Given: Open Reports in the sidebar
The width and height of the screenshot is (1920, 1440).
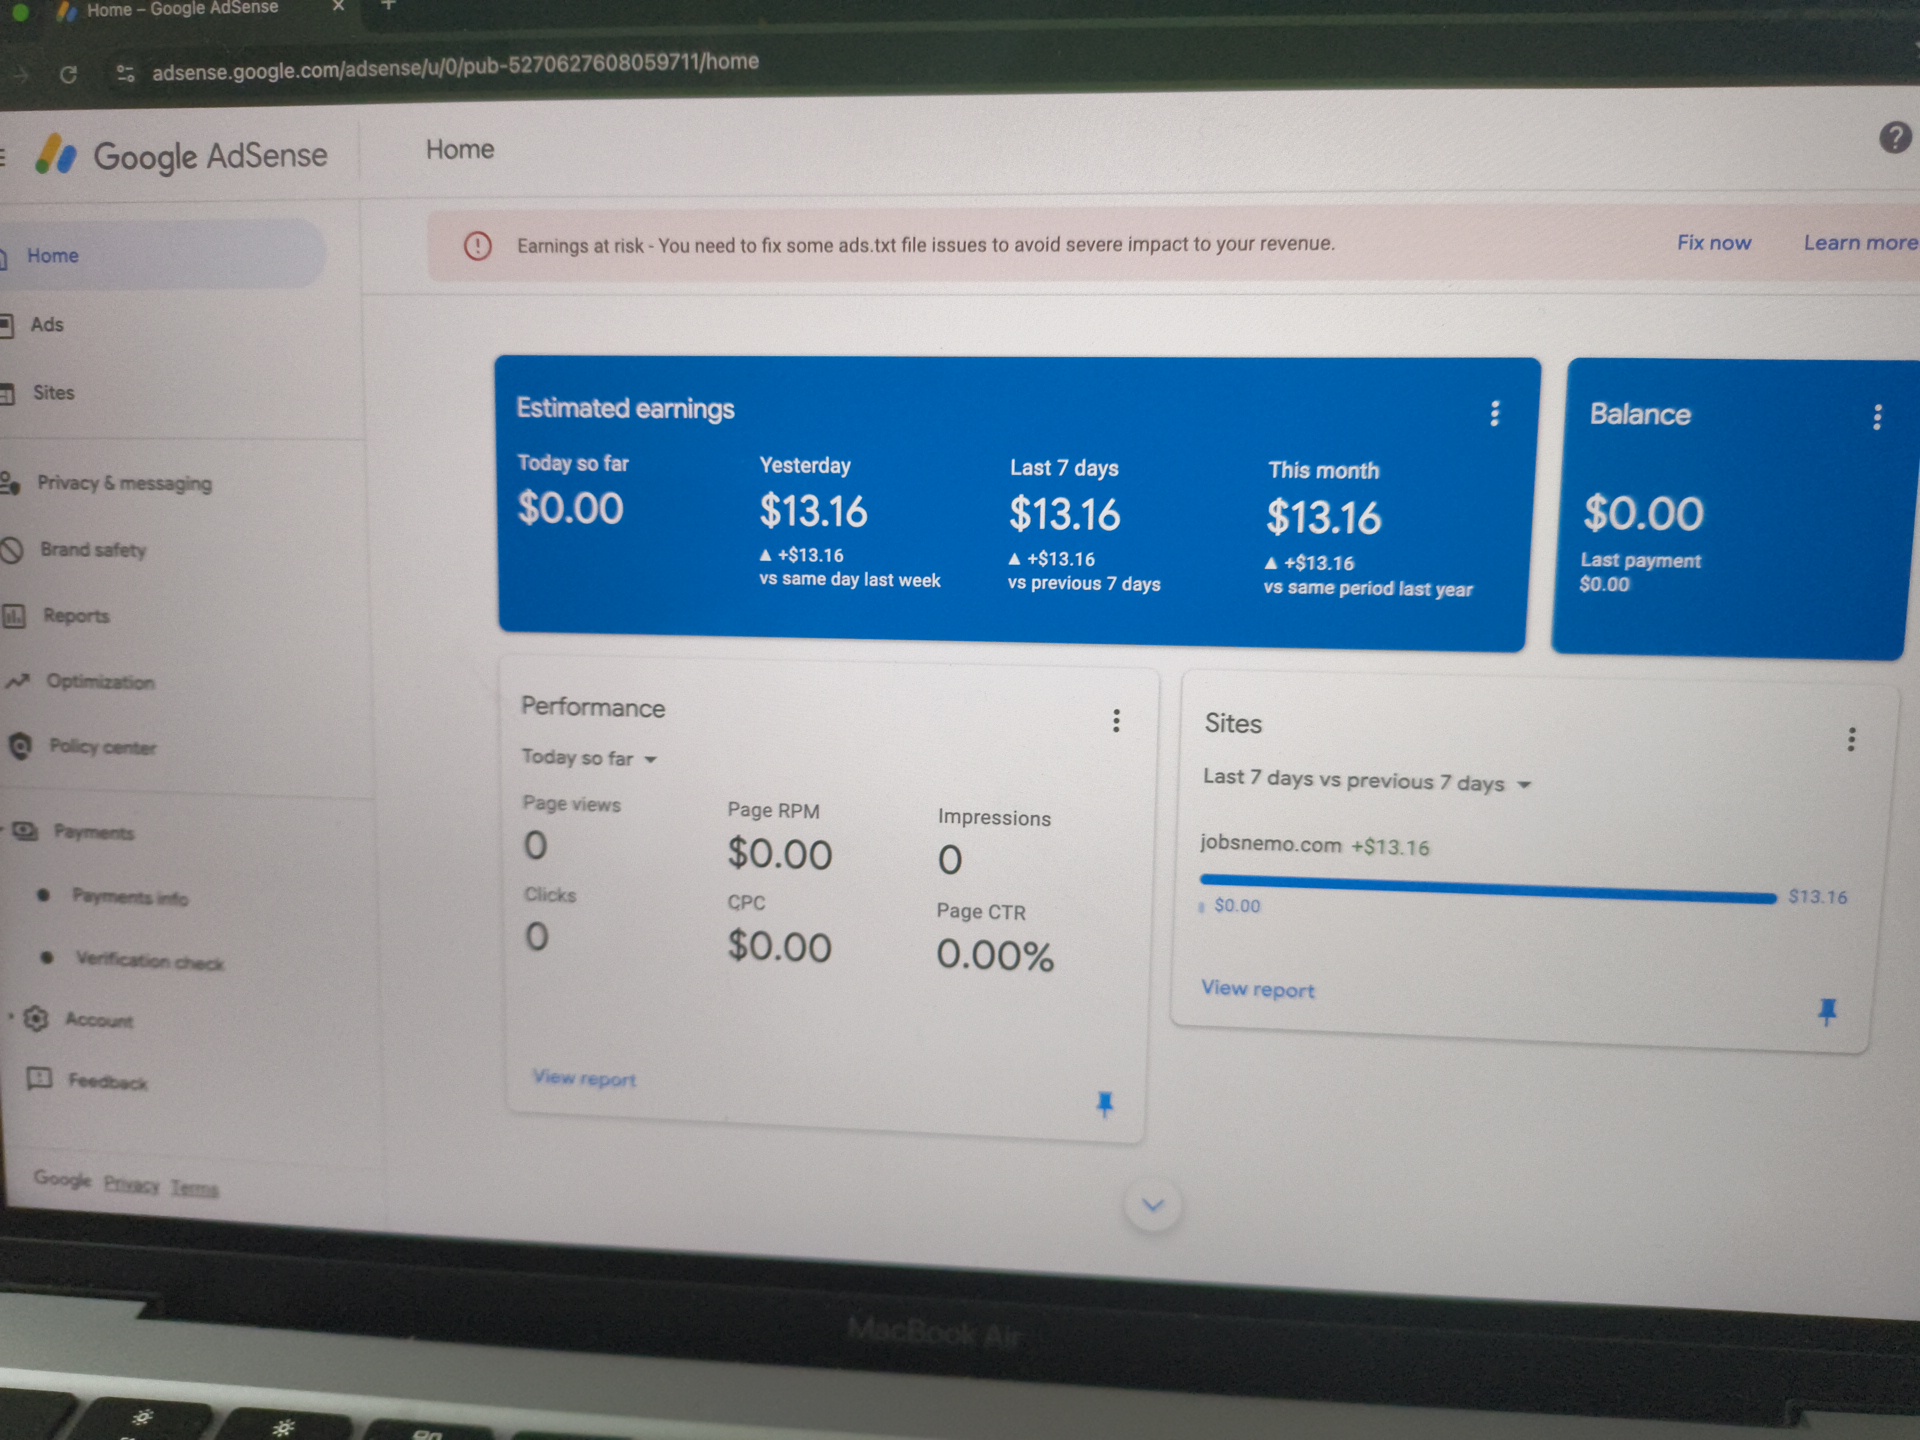Looking at the screenshot, I should point(76,616).
